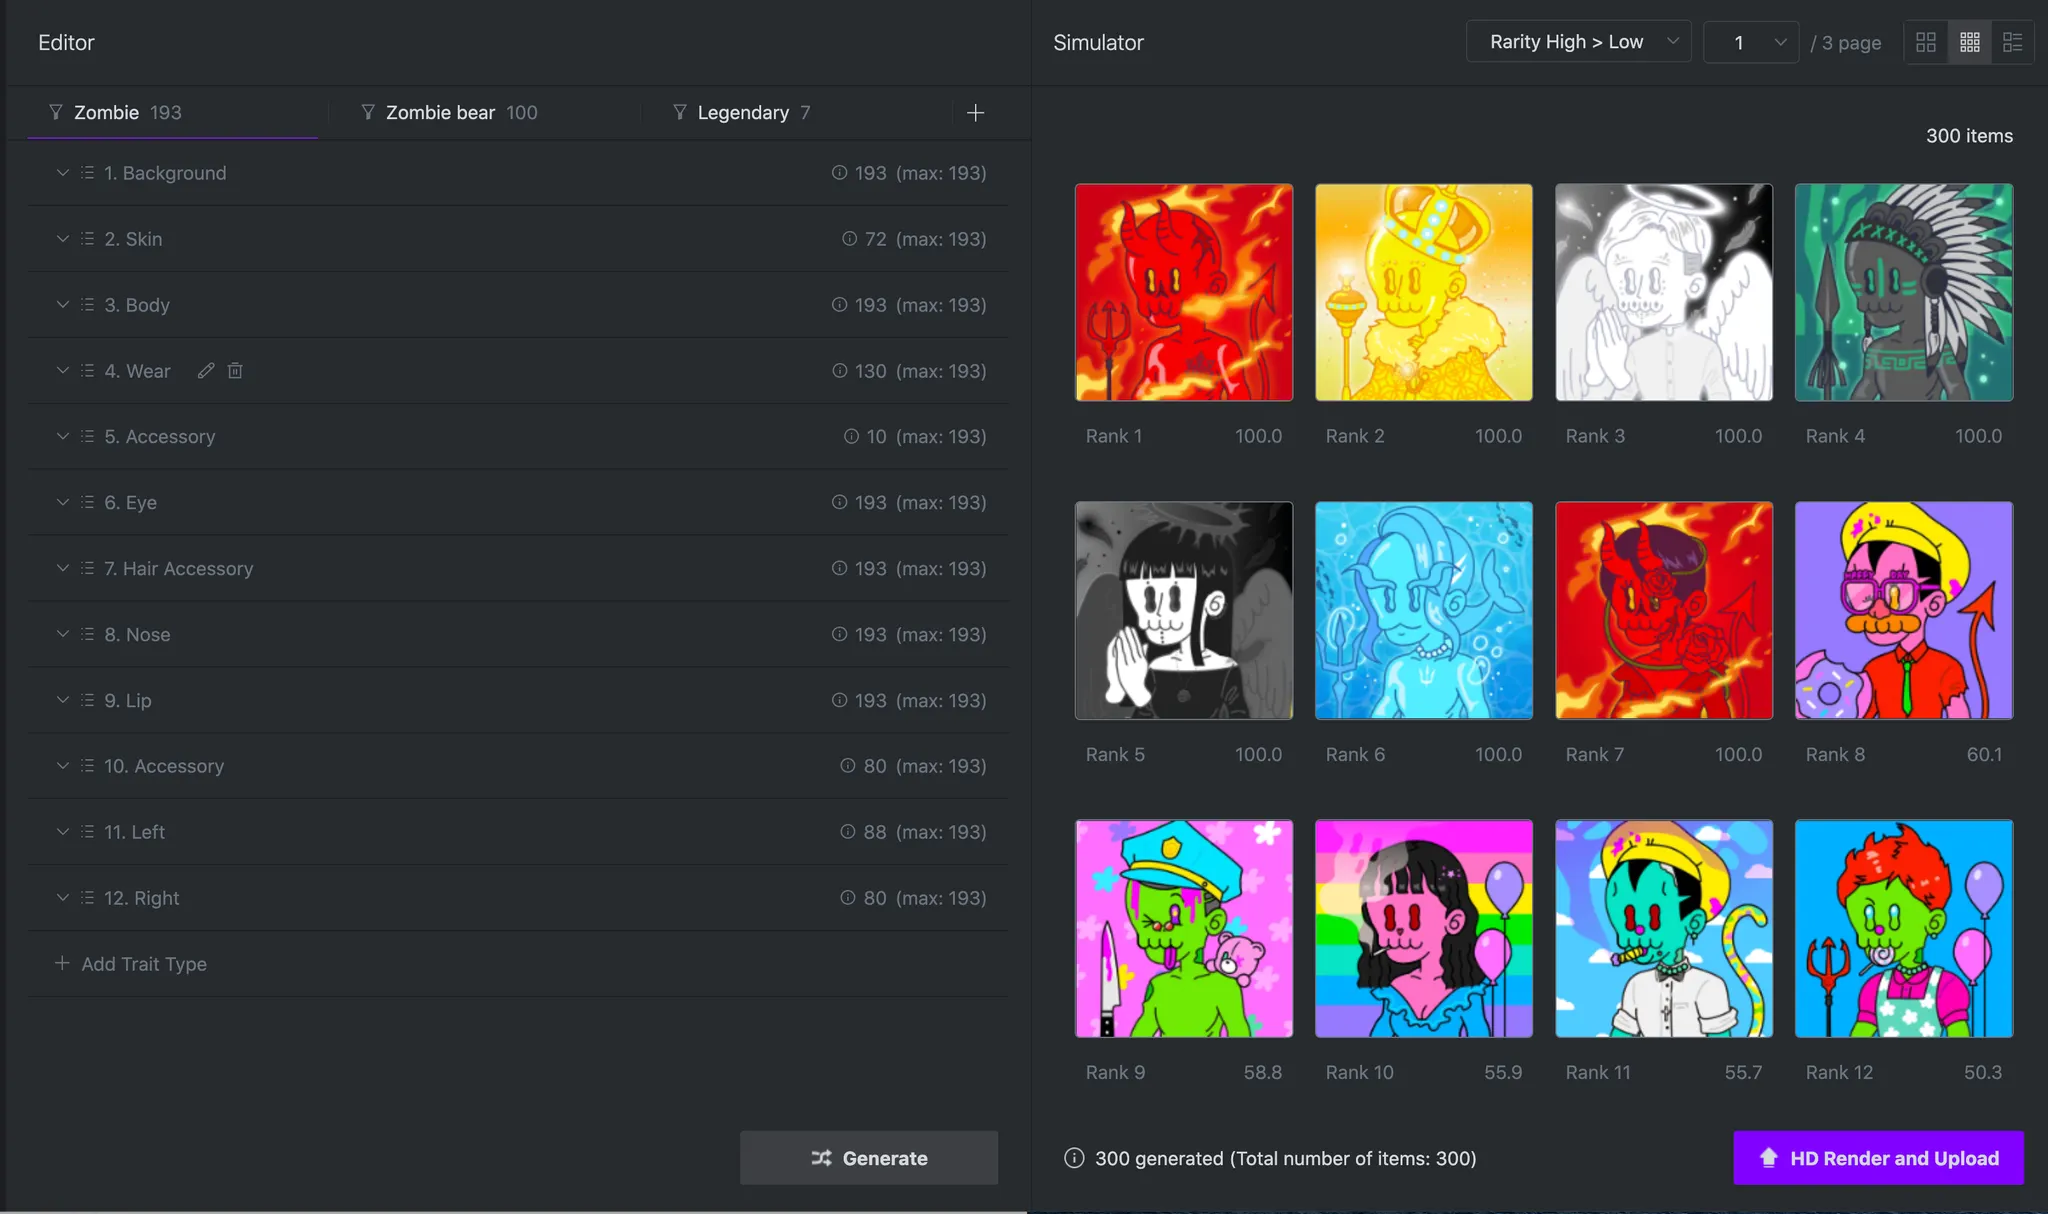Switch to large grid view icon
The image size is (2048, 1214).
pos(1925,42)
